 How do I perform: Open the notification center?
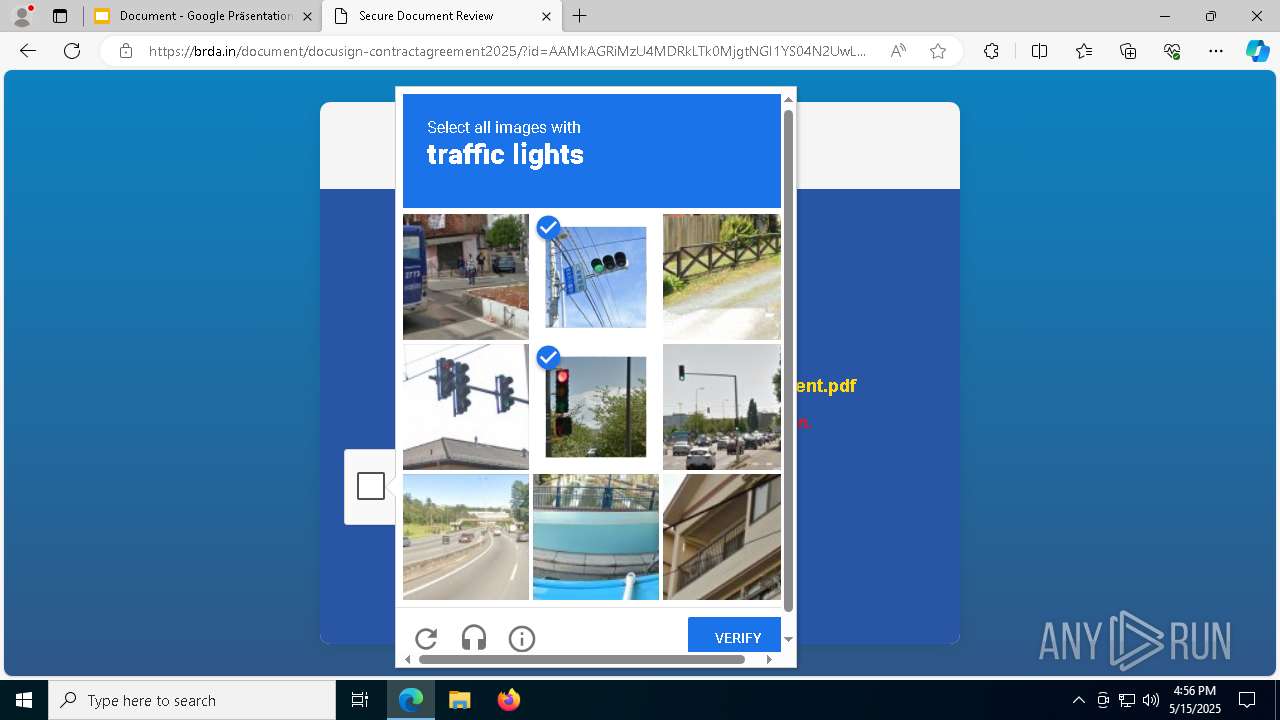[x=1247, y=700]
